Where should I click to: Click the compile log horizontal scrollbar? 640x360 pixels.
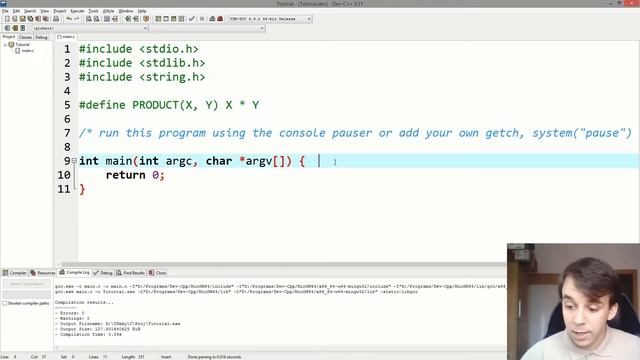click(281, 347)
